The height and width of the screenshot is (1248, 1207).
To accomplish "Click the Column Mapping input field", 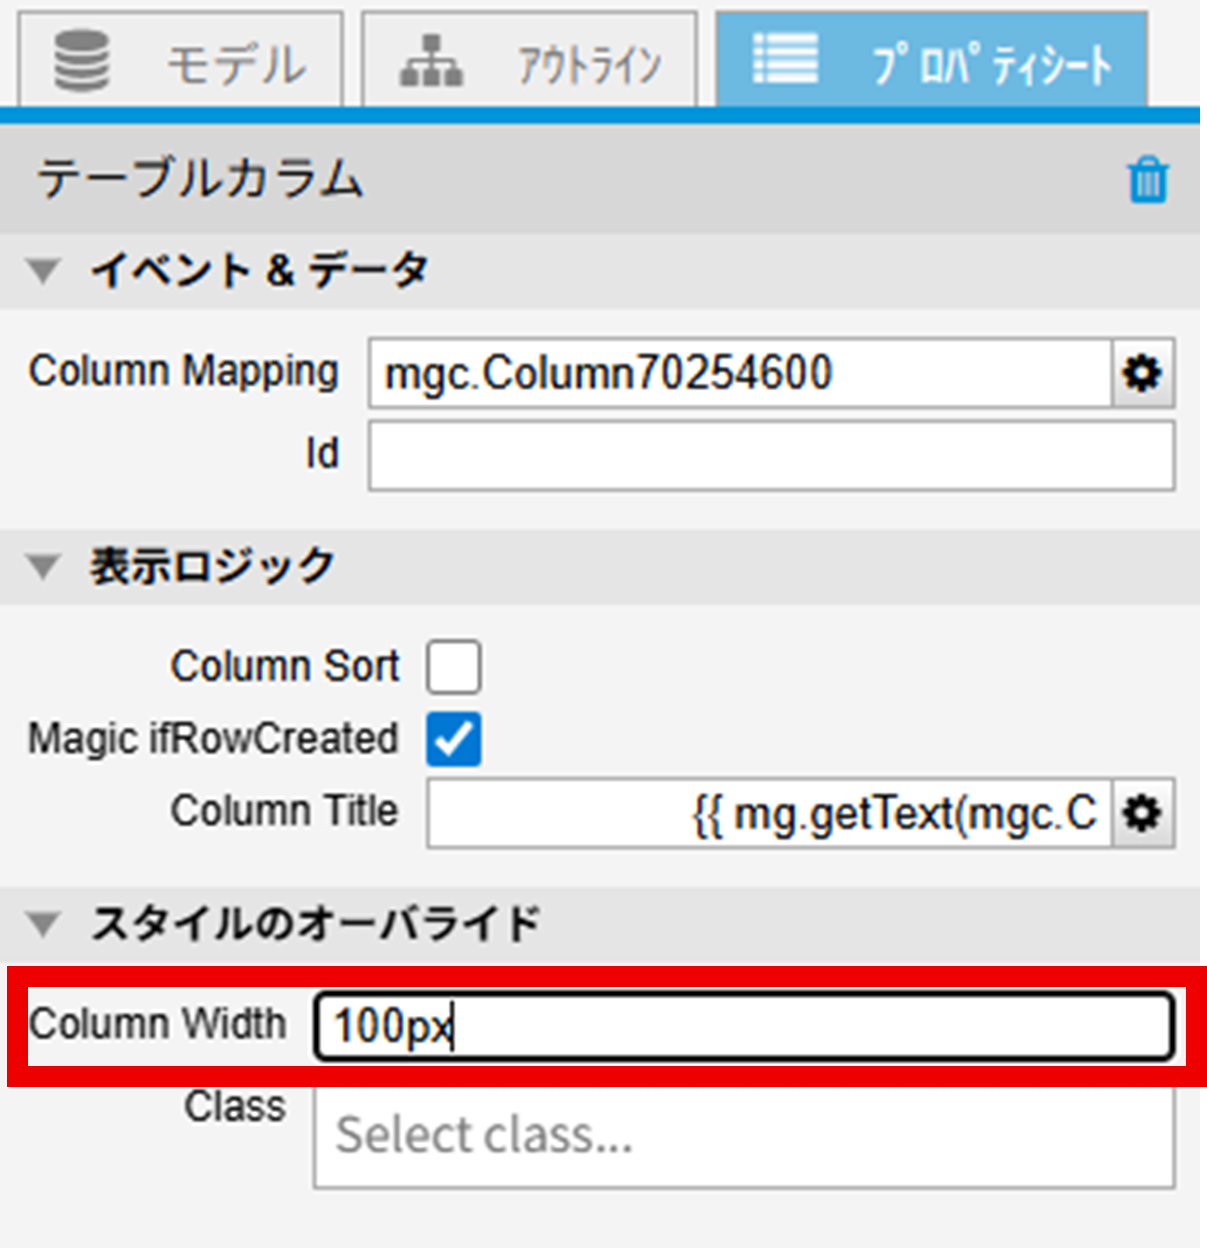I will pos(739,374).
